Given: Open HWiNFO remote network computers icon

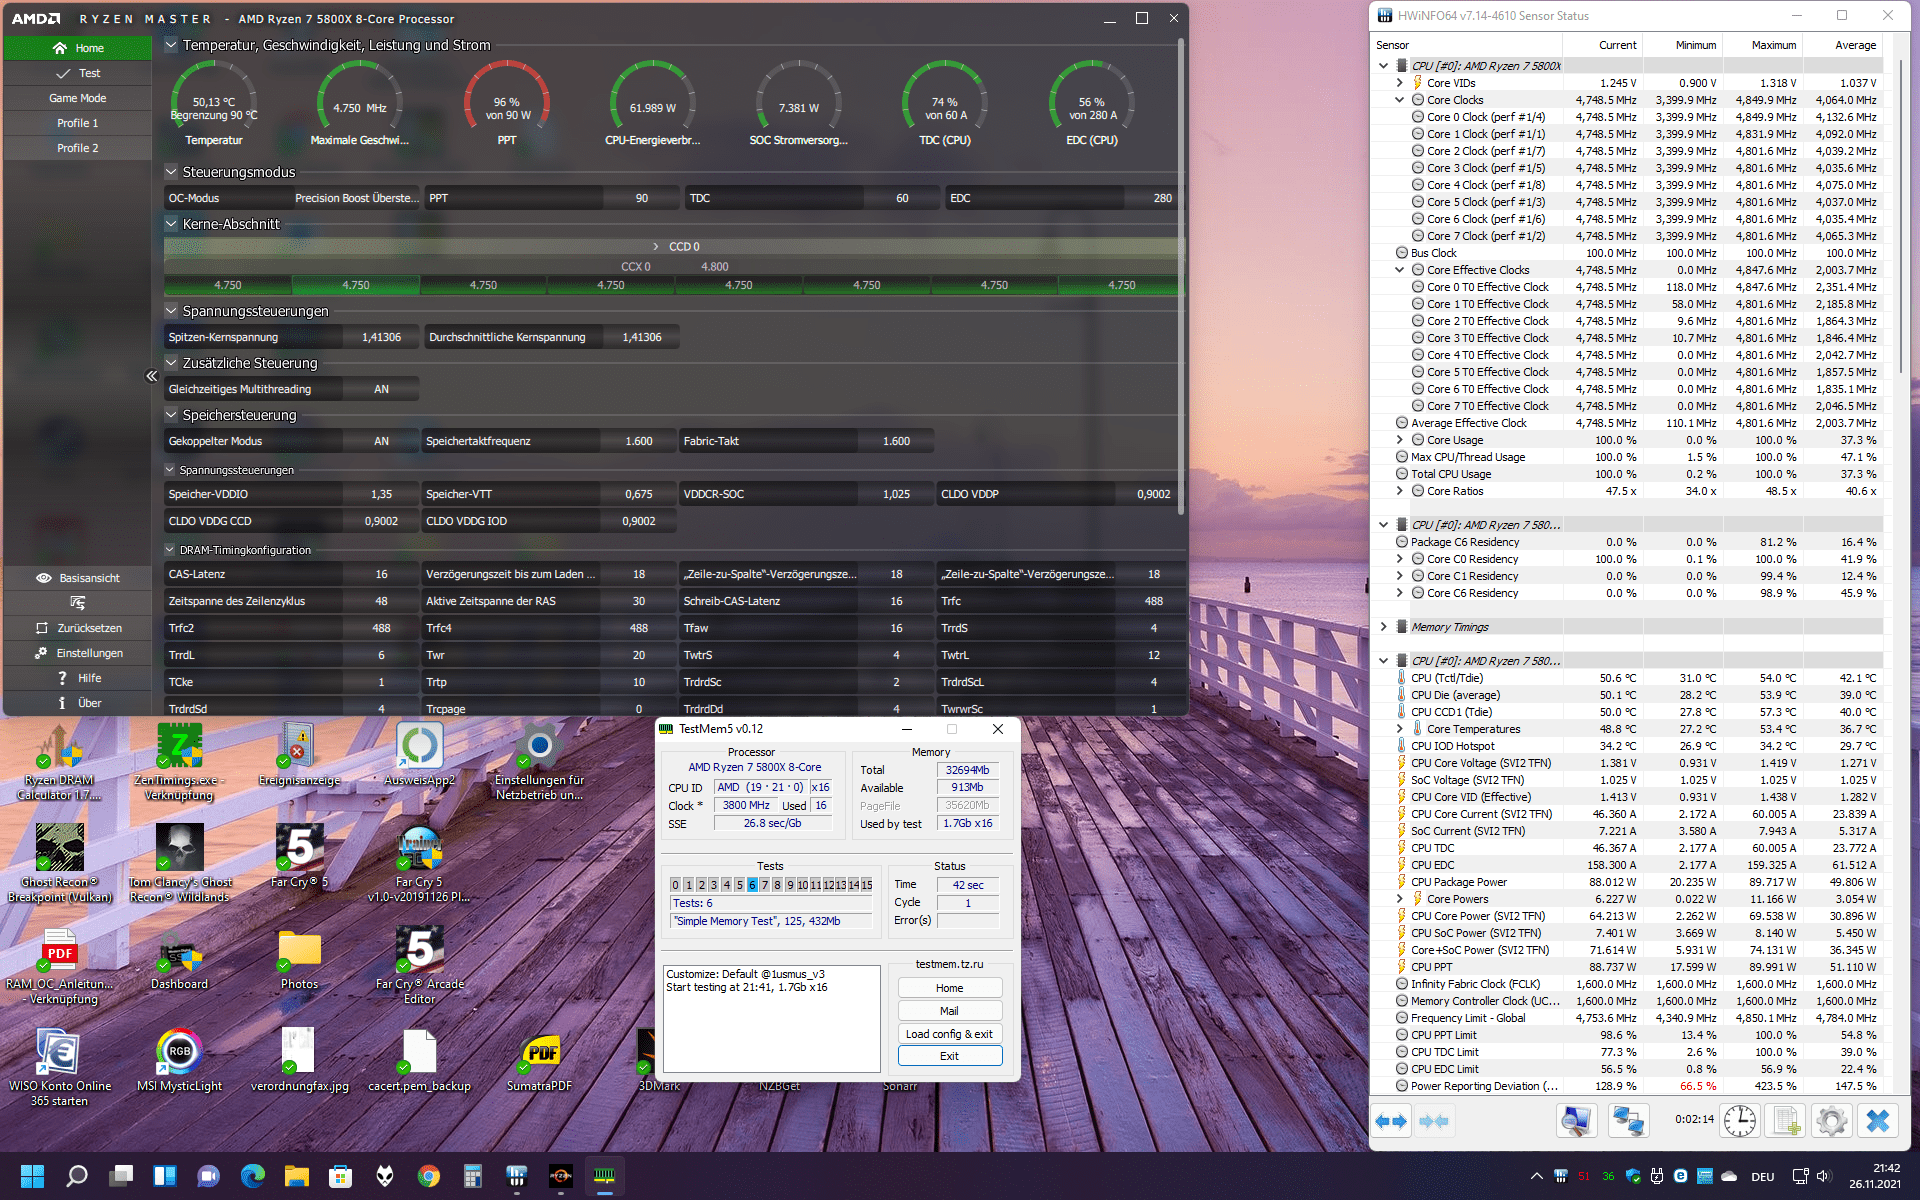Looking at the screenshot, I should point(1628,1121).
